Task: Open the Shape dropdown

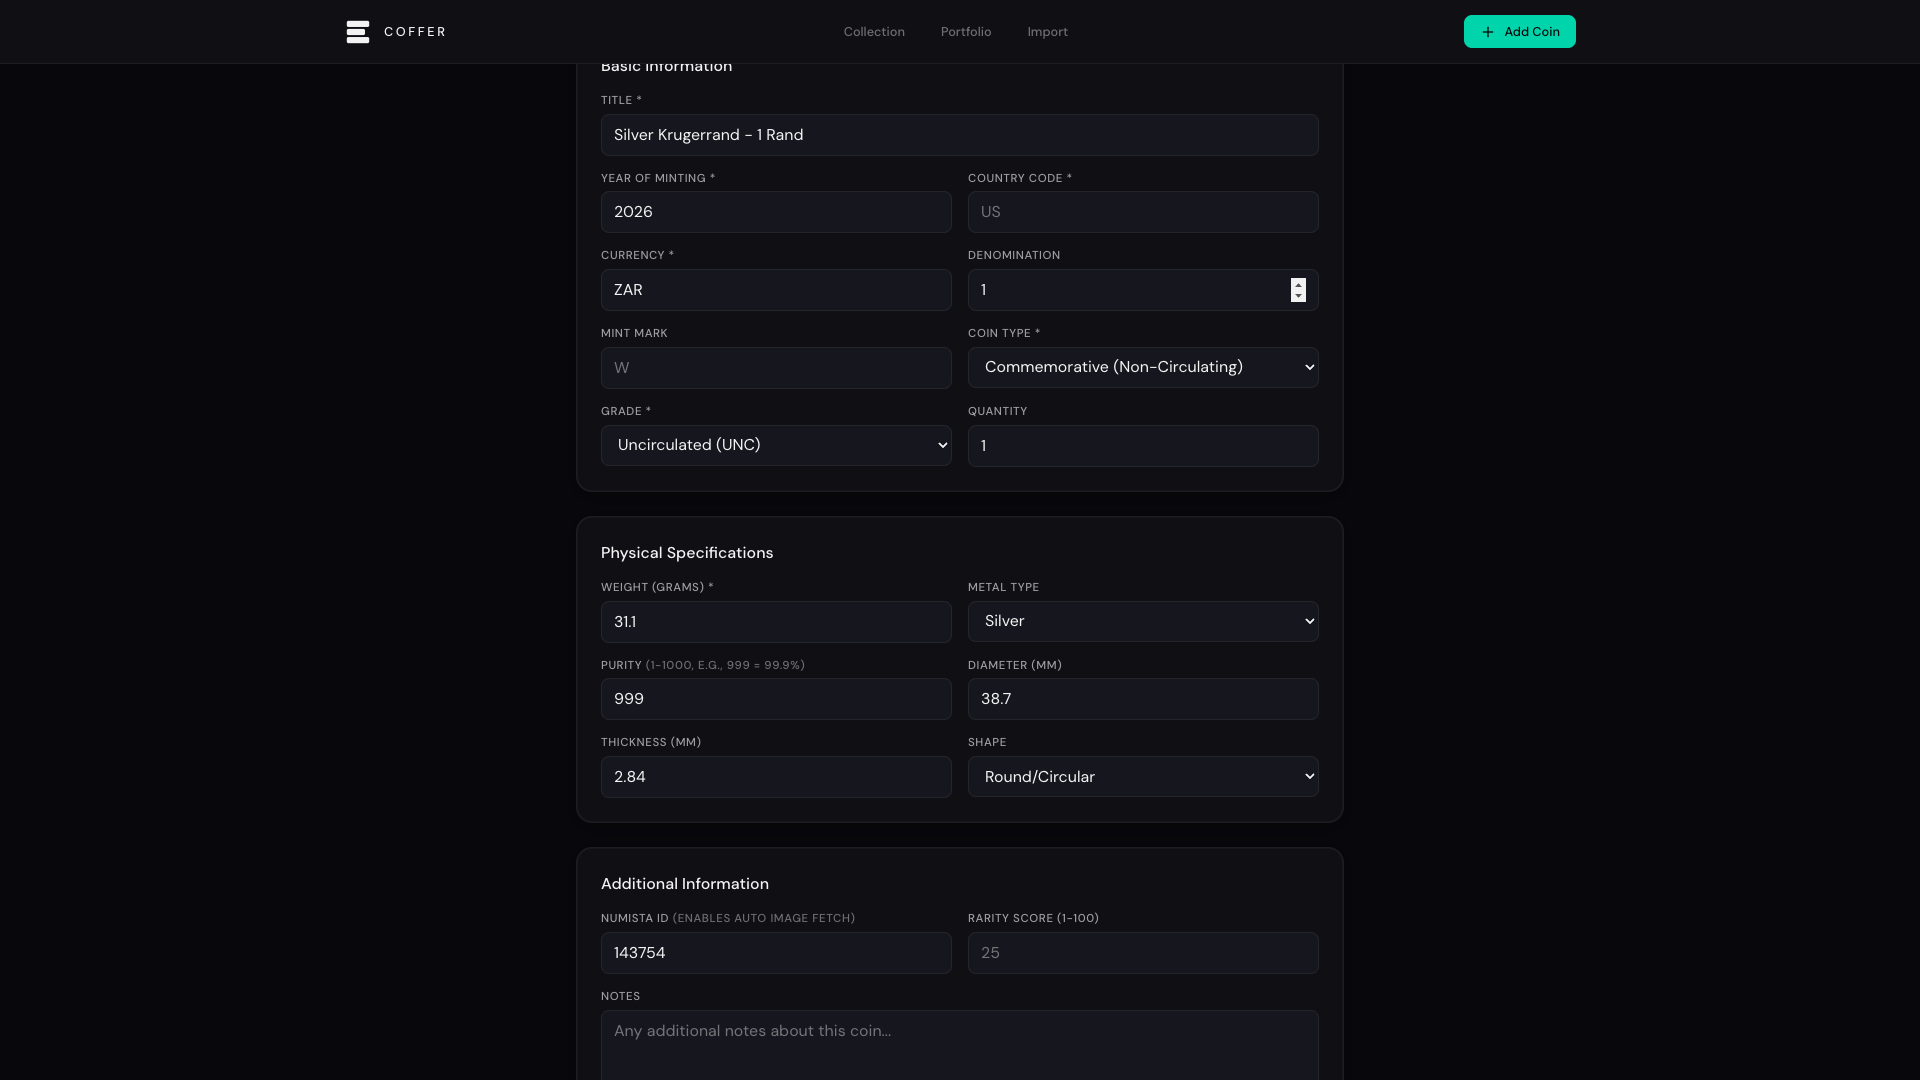Action: [1142, 777]
